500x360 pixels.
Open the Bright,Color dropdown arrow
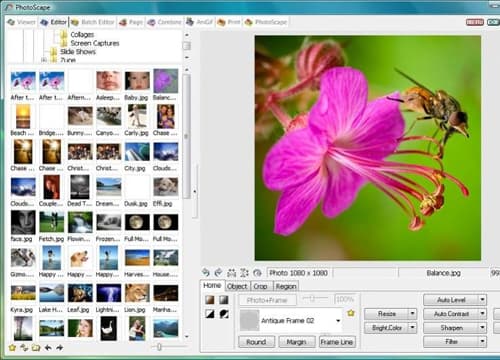click(x=413, y=328)
